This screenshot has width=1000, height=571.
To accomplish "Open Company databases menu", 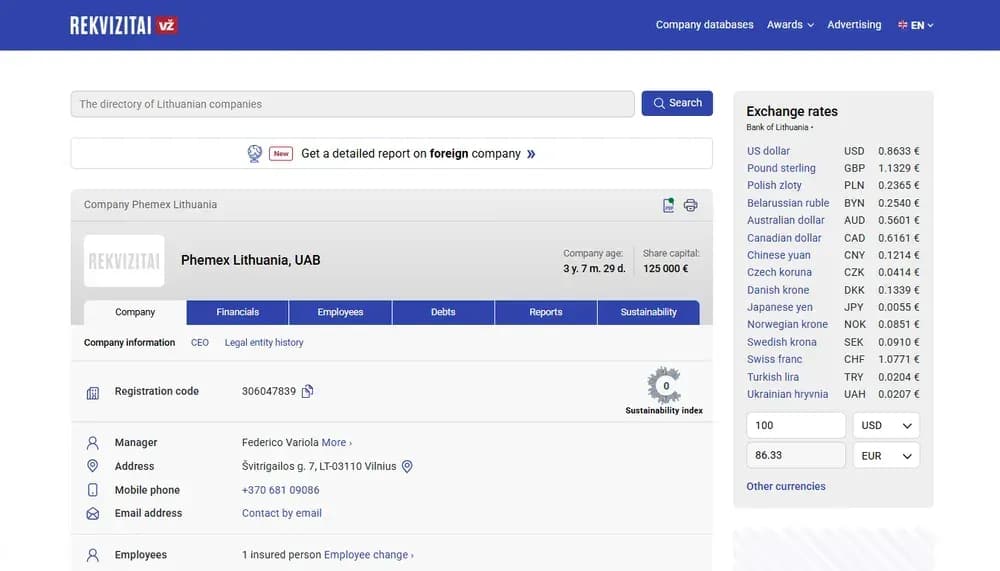I will (704, 25).
